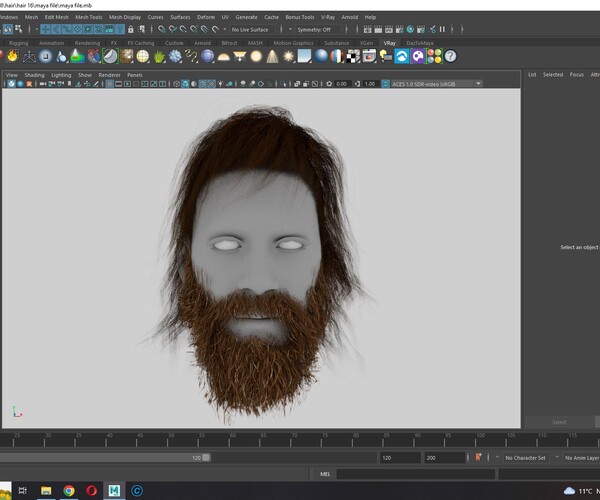Click the playback end time field 120
600x500 pixels.
click(399, 458)
